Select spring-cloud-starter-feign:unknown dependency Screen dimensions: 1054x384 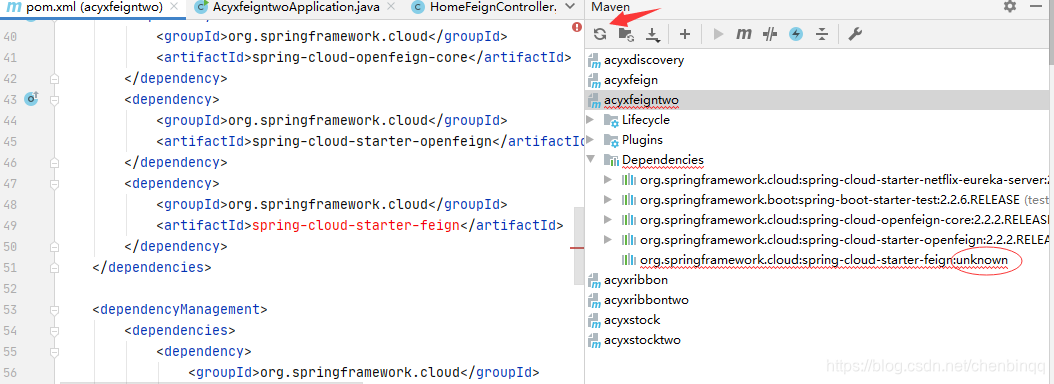[x=823, y=260]
